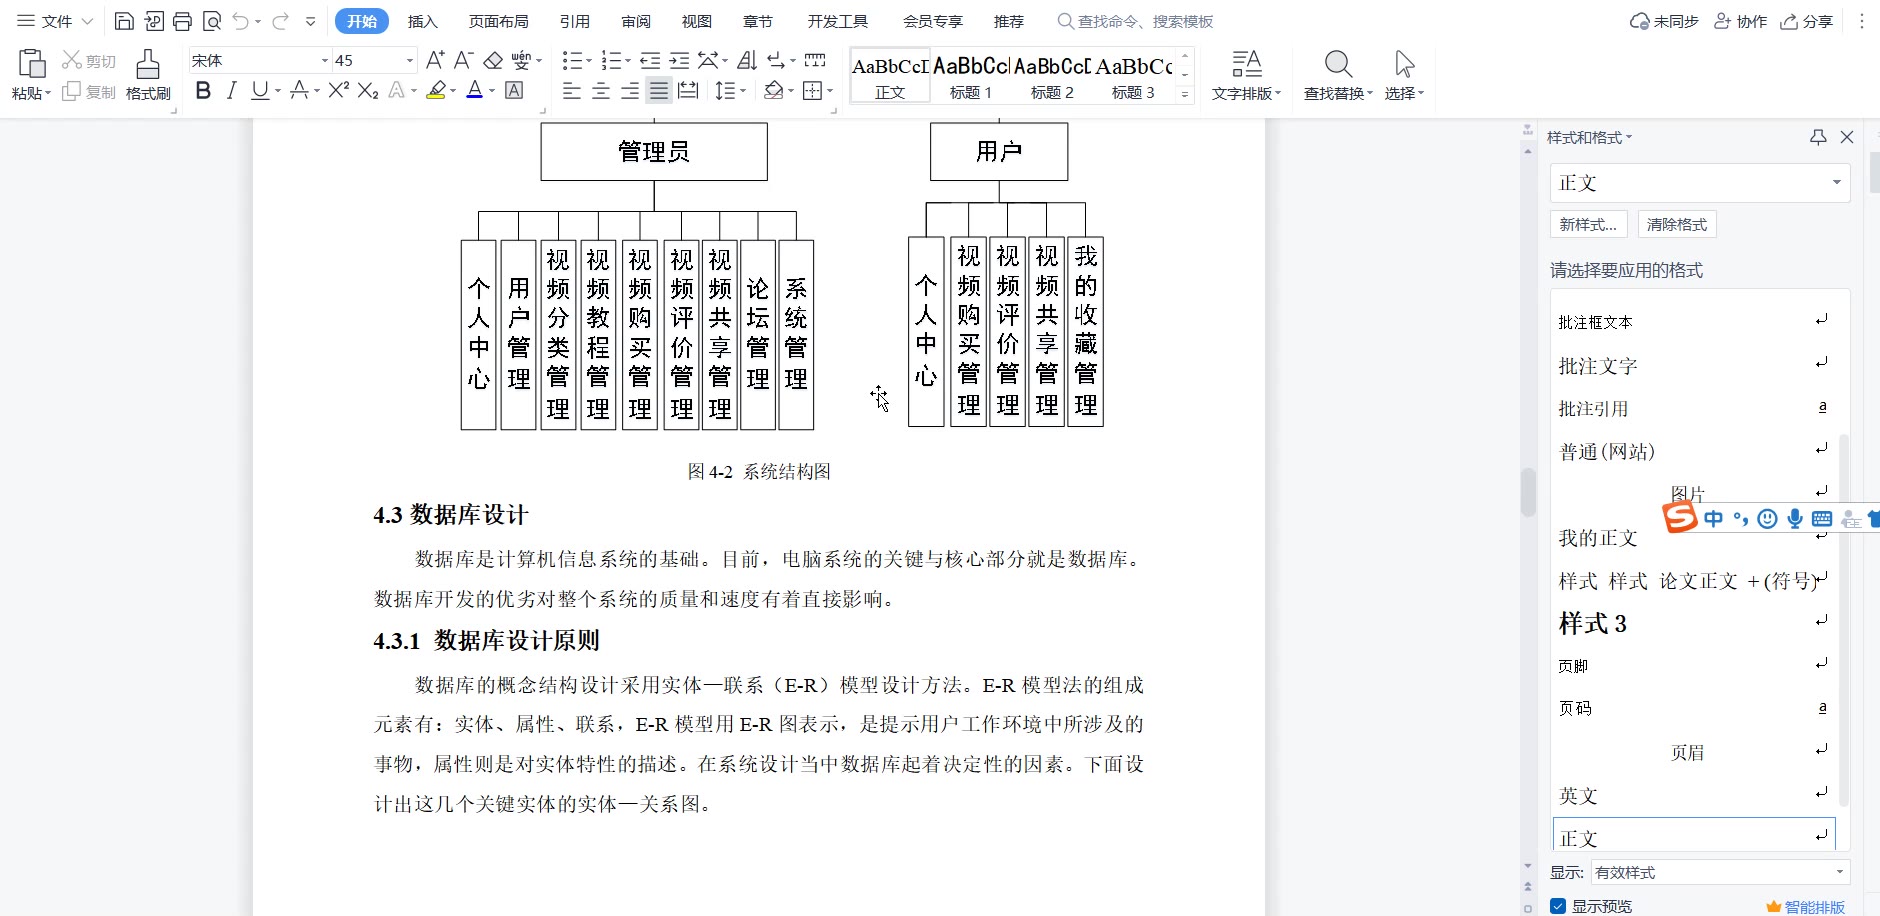Toggle Align Right paragraph
This screenshot has height=916, width=1880.
[x=630, y=91]
